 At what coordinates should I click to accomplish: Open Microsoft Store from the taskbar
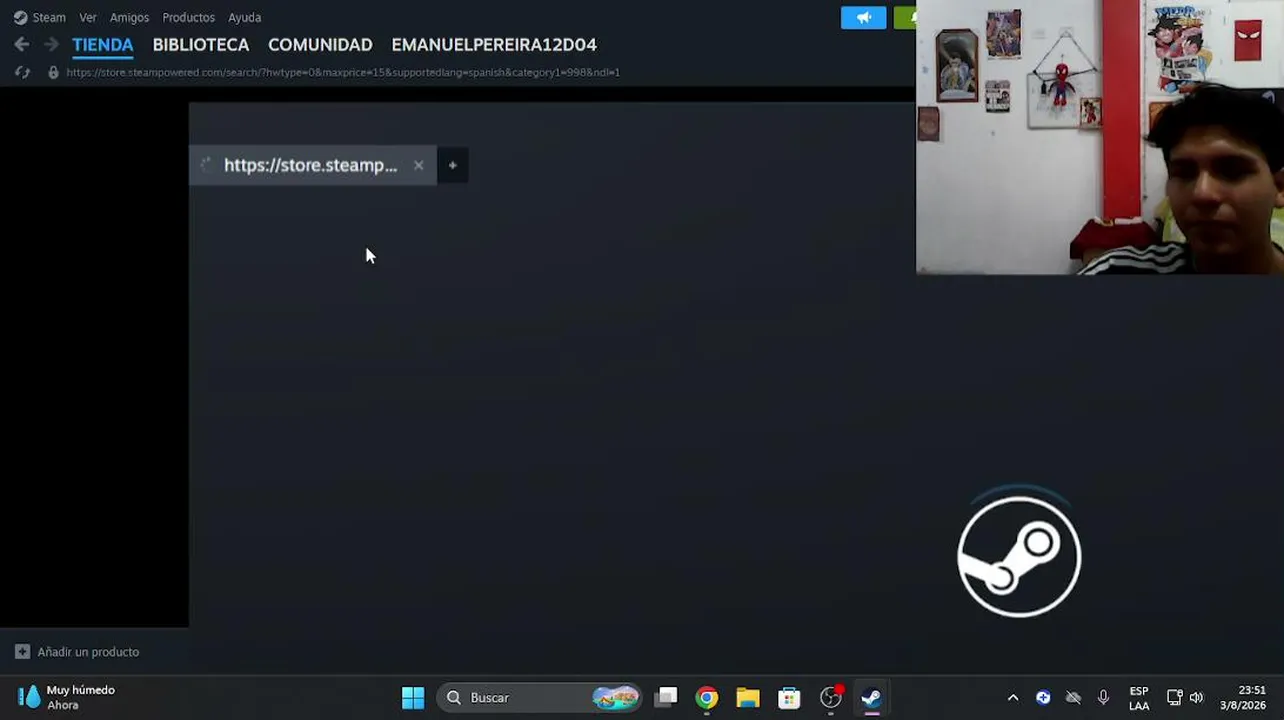point(789,698)
